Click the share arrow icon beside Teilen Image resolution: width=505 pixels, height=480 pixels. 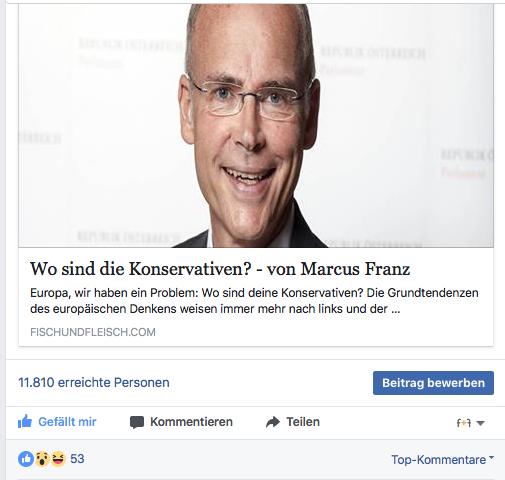(273, 422)
